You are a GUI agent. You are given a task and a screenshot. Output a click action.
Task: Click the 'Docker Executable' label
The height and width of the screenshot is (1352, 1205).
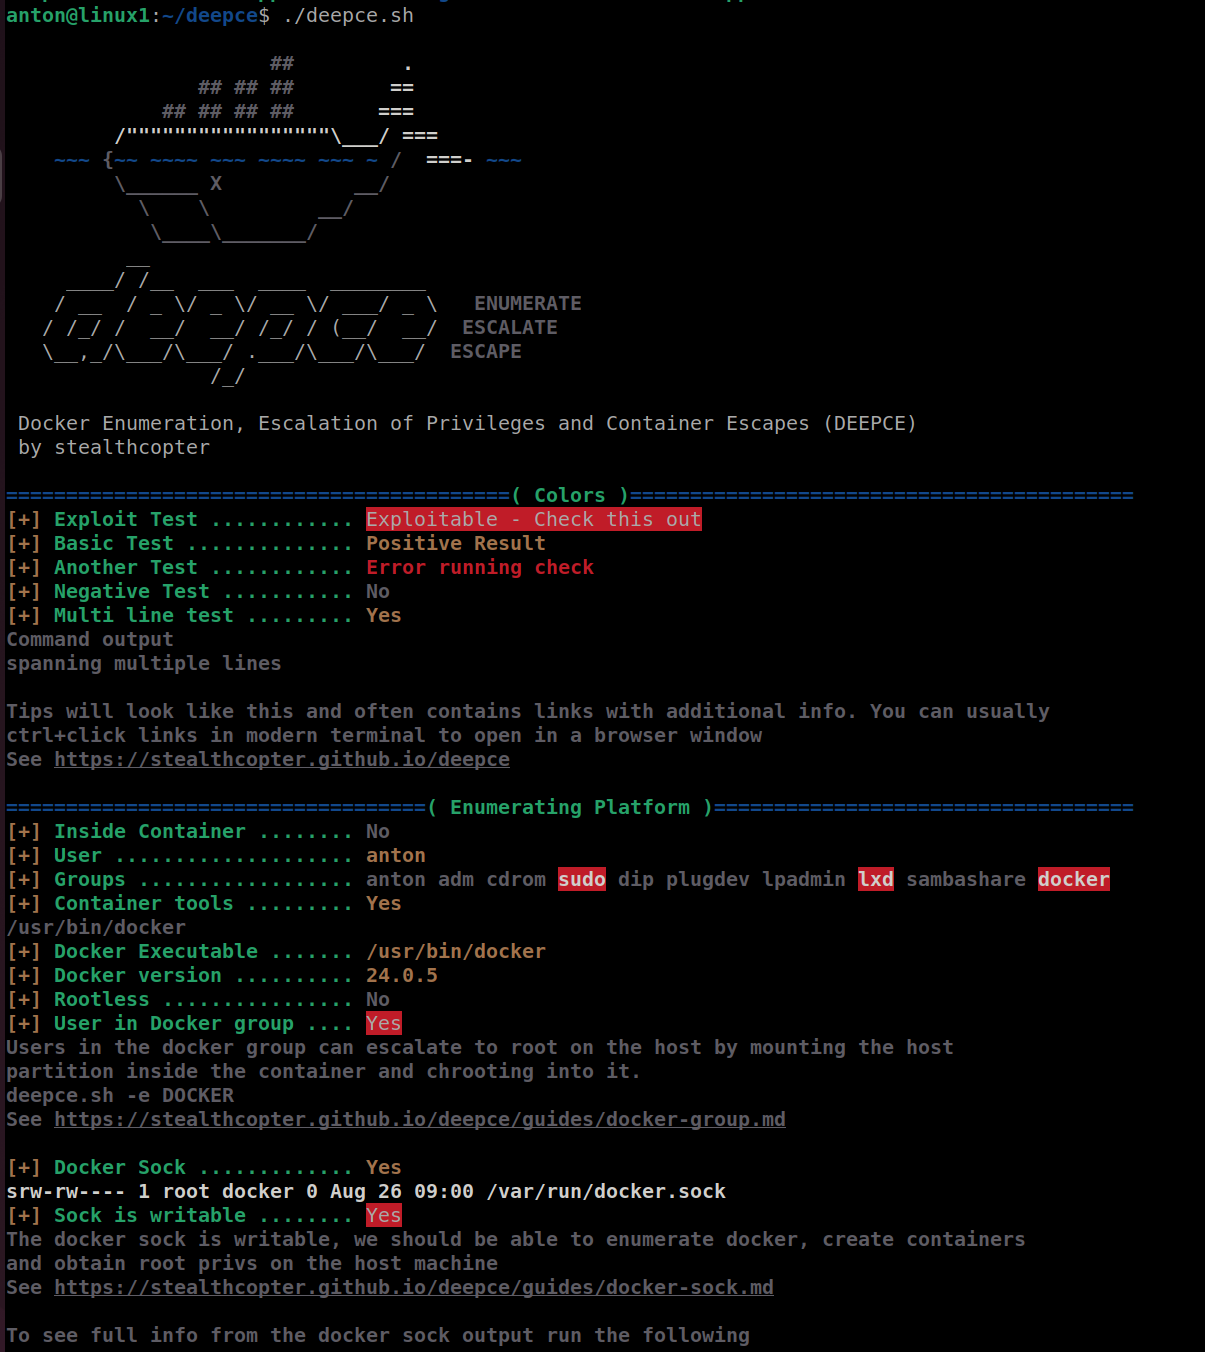click(156, 952)
